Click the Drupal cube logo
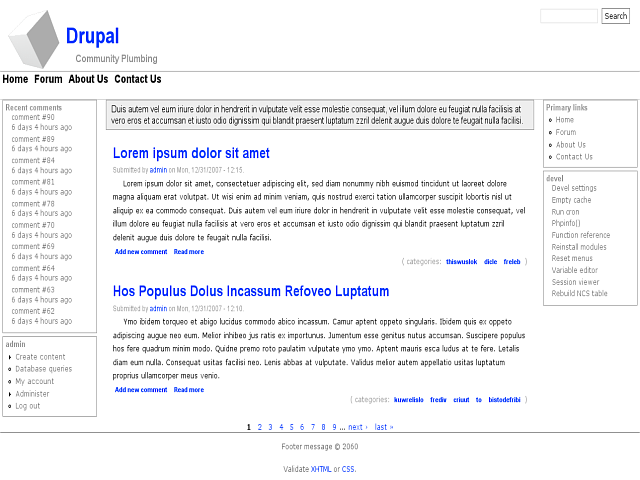The height and width of the screenshot is (480, 640). (x=34, y=39)
